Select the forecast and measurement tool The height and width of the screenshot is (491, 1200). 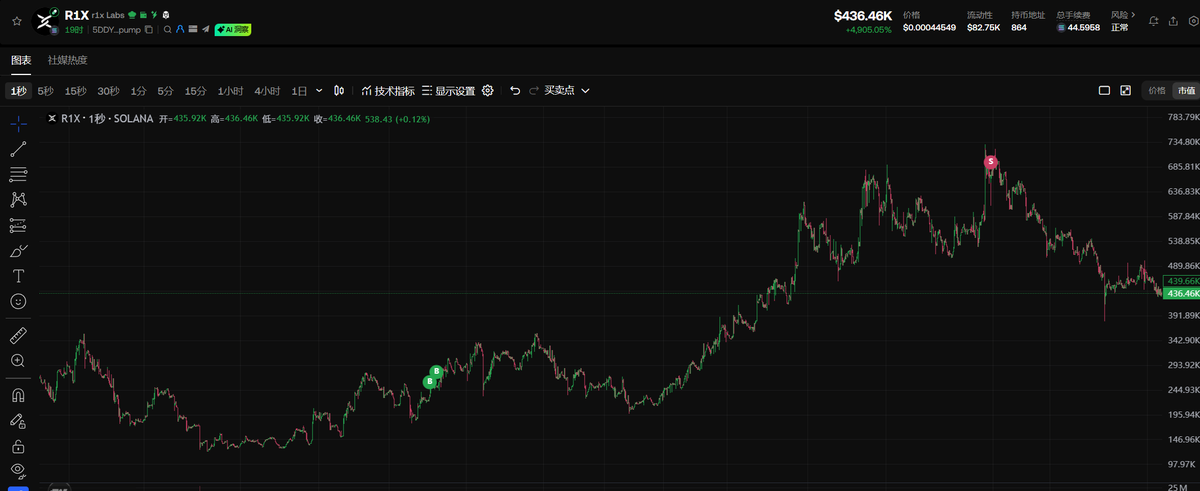coord(18,225)
